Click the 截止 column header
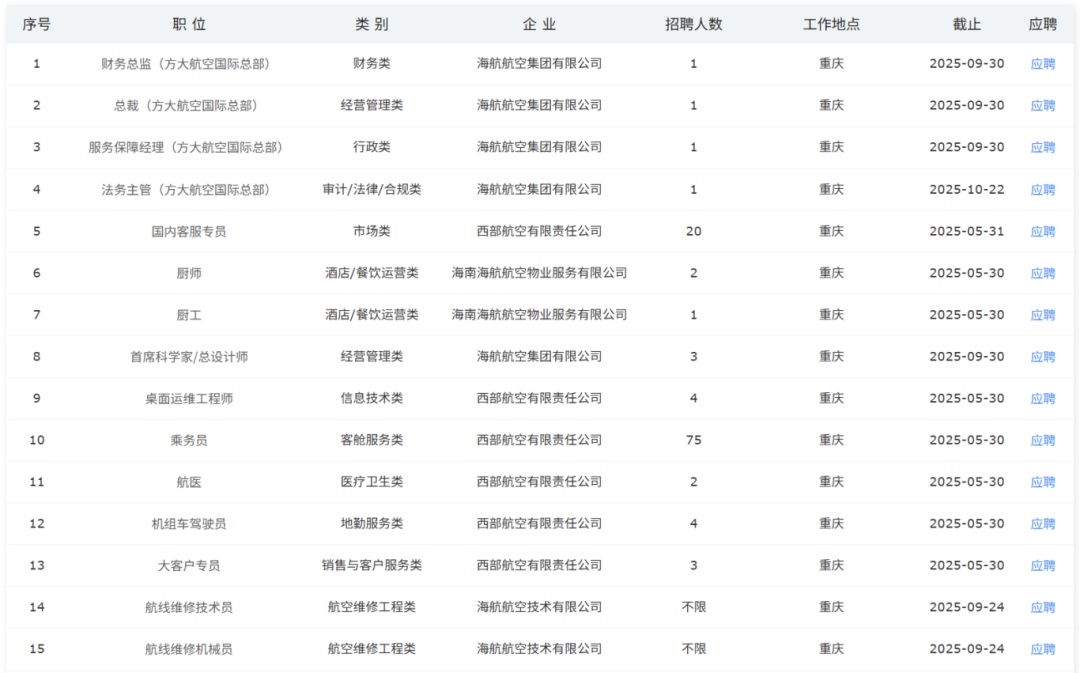Viewport: 1080px width, 673px height. click(x=966, y=24)
